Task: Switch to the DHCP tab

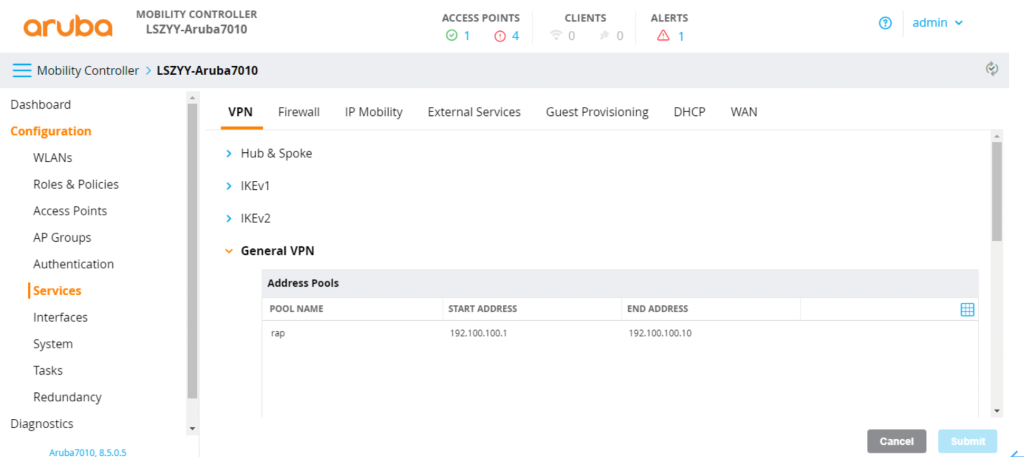Action: coord(690,112)
